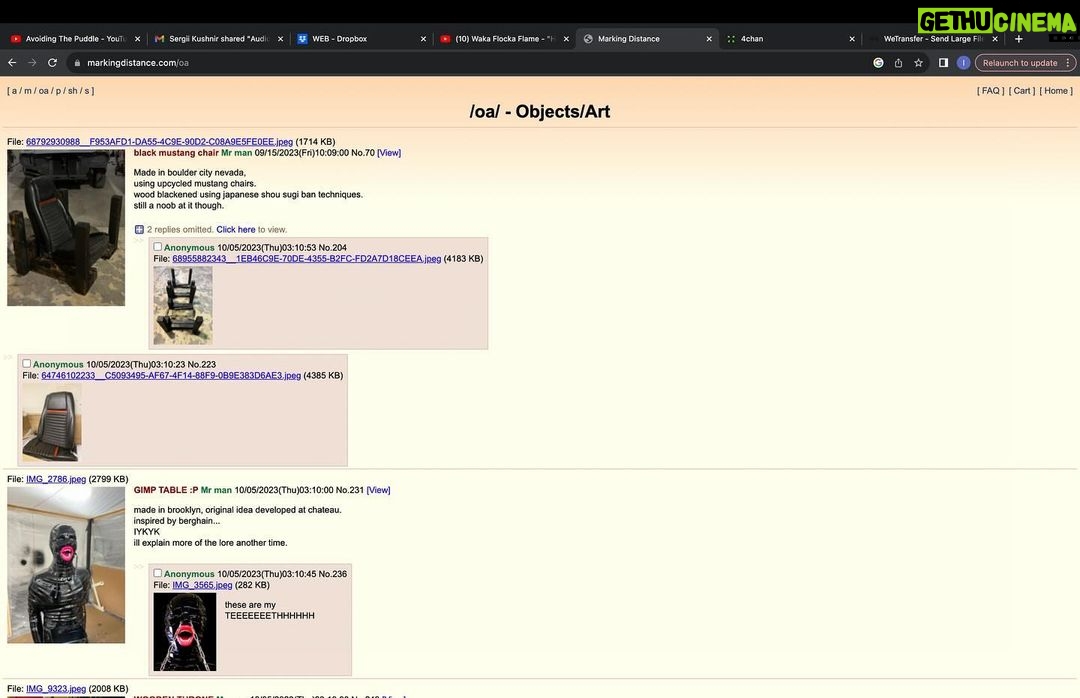Bookmark this page with the star icon
This screenshot has width=1080, height=698.
918,63
